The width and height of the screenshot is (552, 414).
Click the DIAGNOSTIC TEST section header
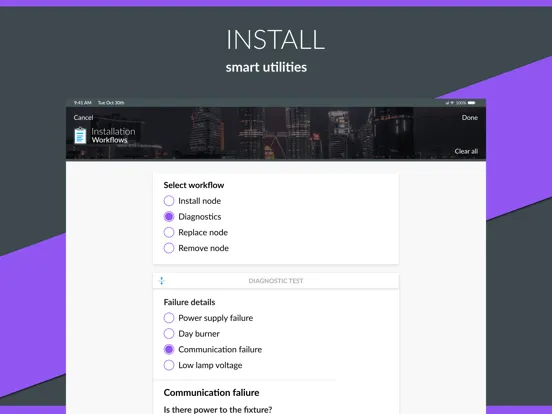coord(276,281)
